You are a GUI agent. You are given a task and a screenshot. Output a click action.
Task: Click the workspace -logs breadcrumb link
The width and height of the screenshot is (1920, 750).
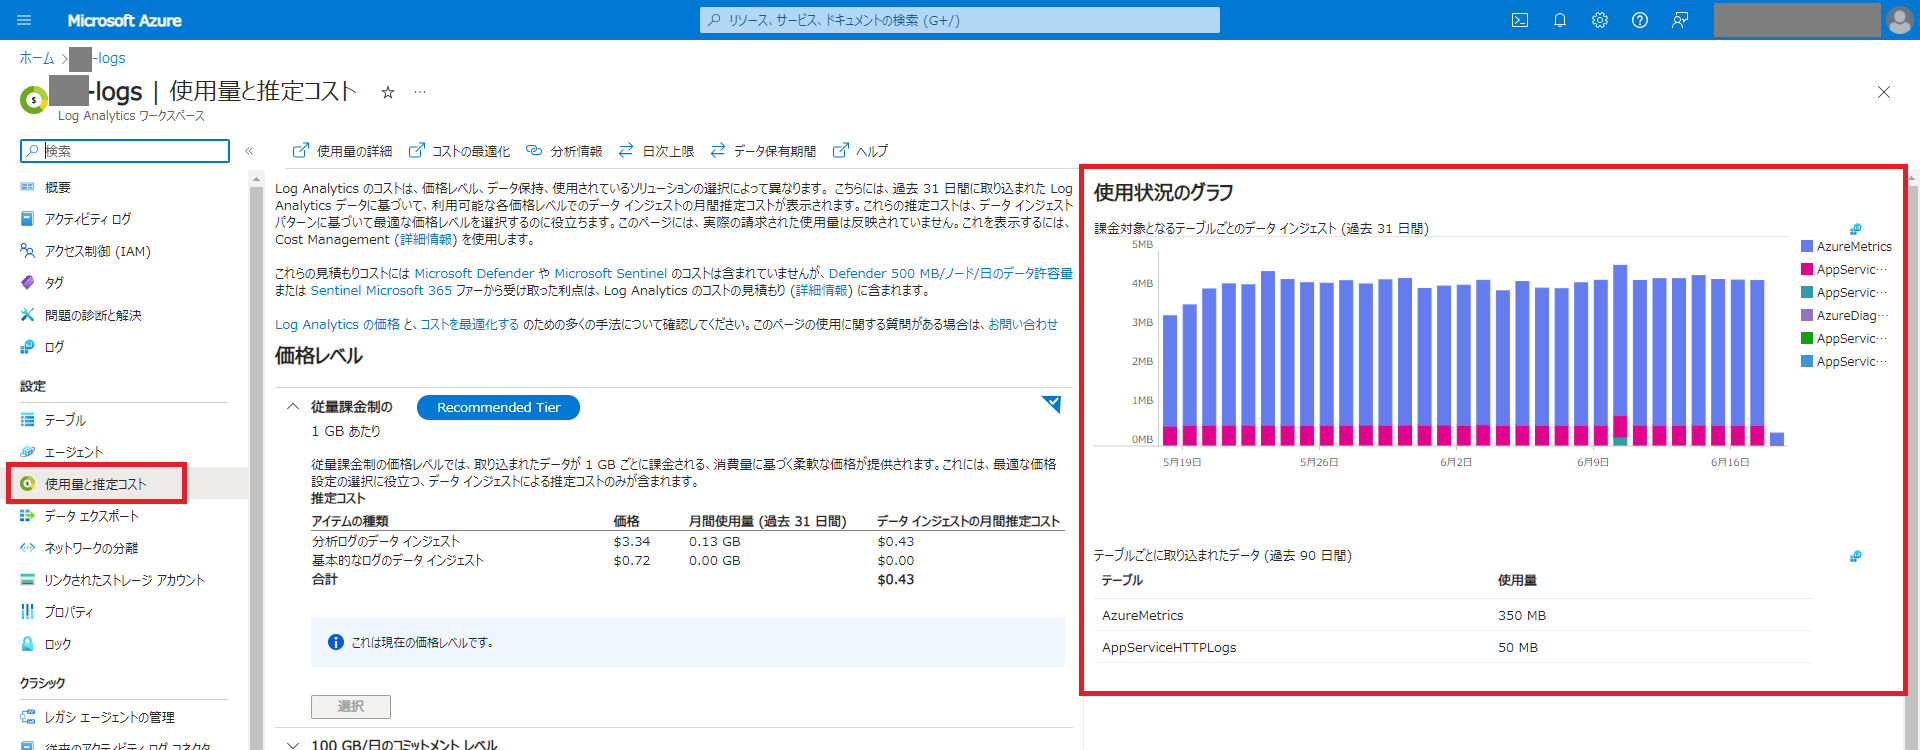click(97, 58)
